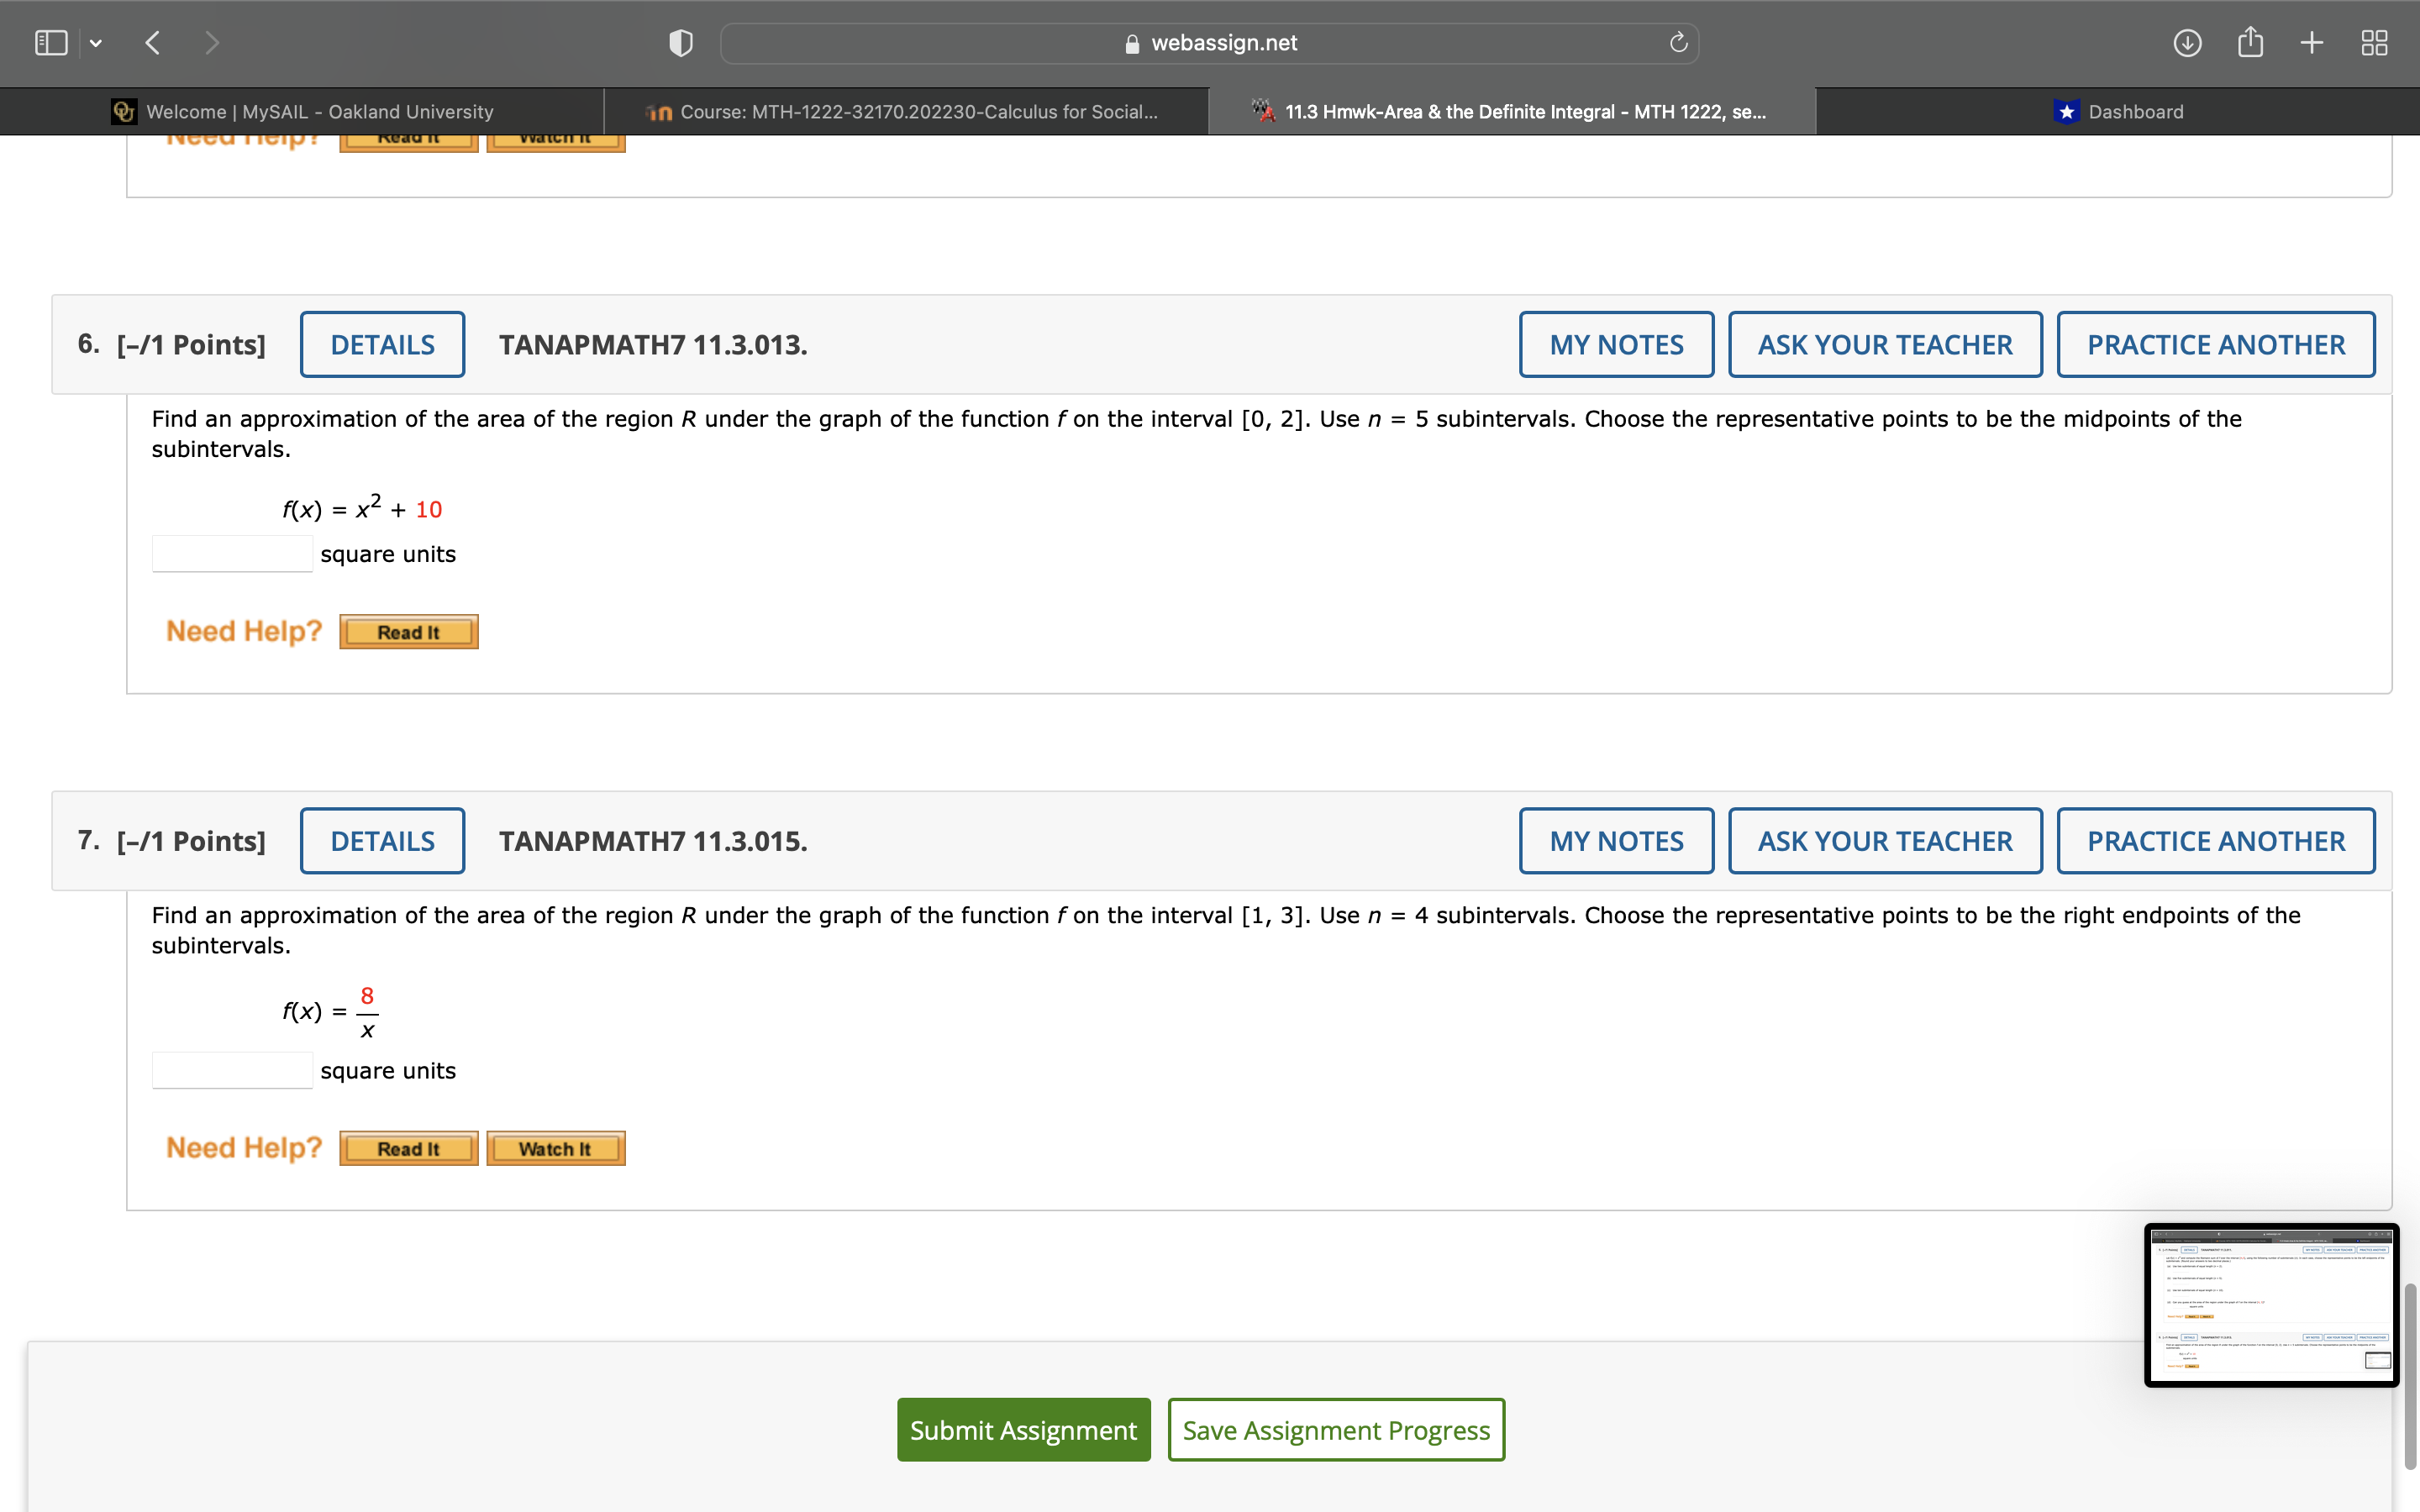This screenshot has height=1512, width=2420.
Task: Show the tab overview grid
Action: coord(2373,42)
